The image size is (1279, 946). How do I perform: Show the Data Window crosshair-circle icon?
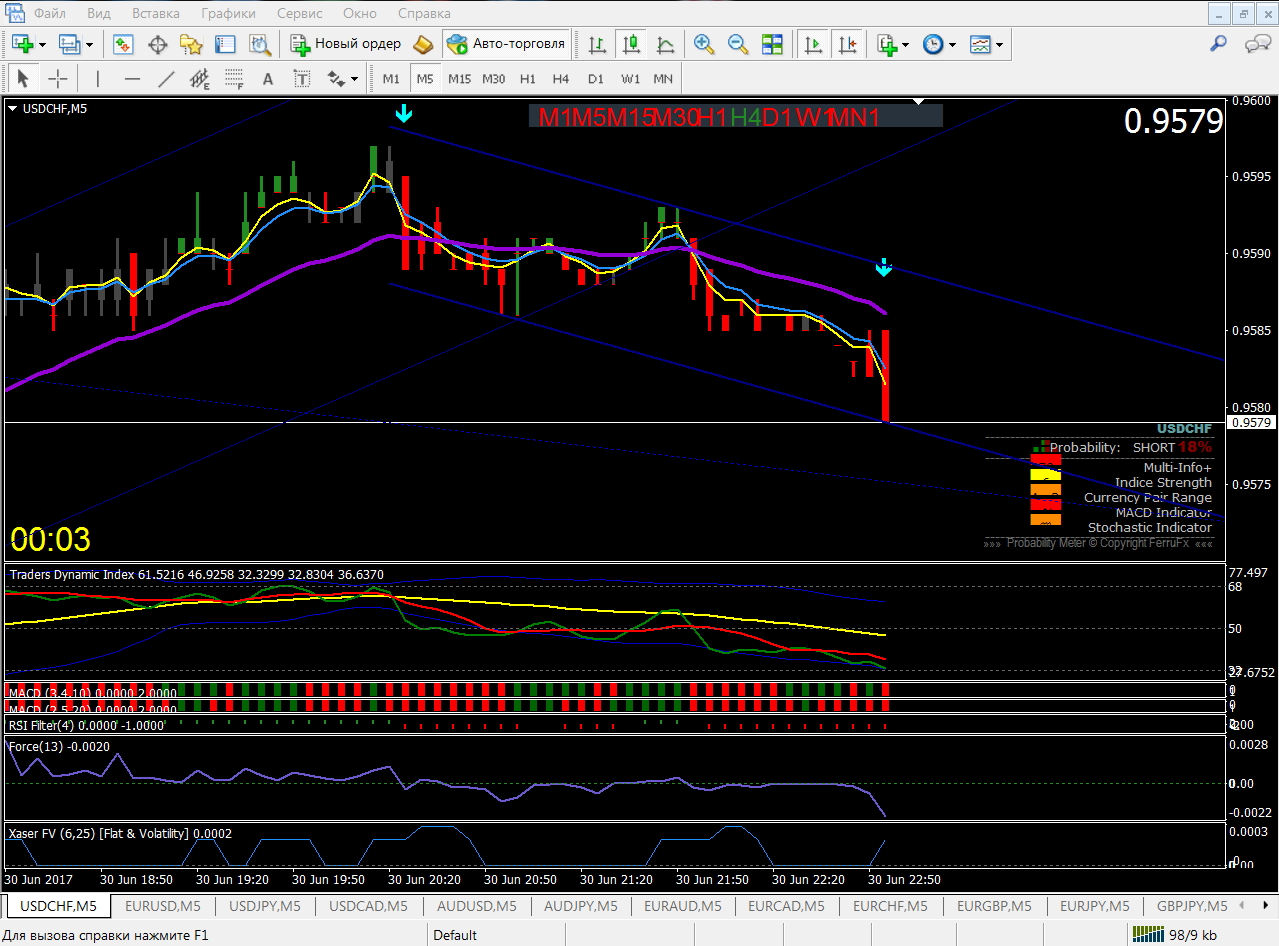click(157, 44)
